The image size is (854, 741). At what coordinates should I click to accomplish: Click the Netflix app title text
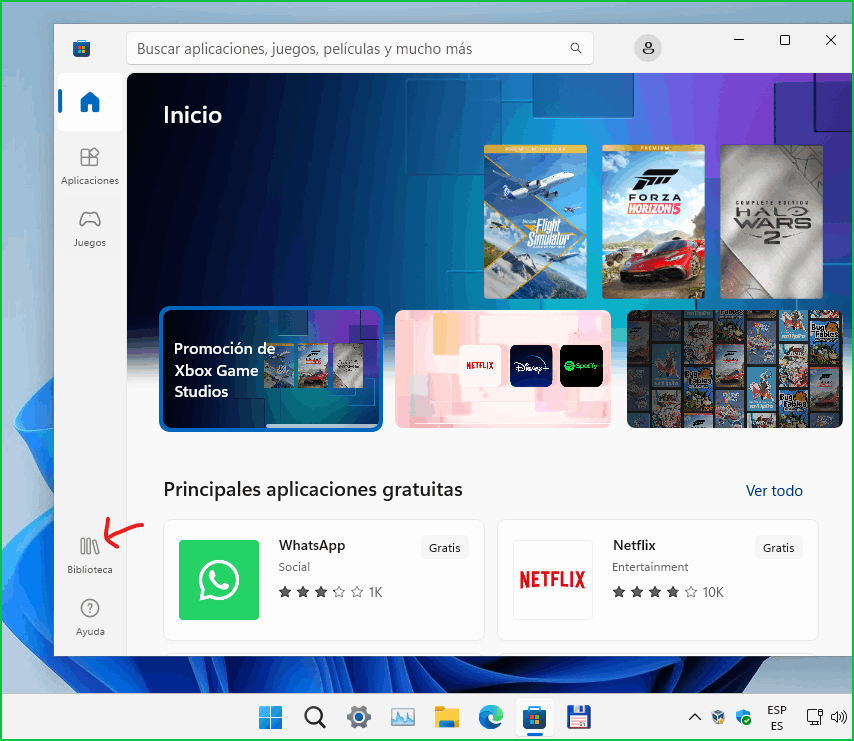pyautogui.click(x=634, y=546)
